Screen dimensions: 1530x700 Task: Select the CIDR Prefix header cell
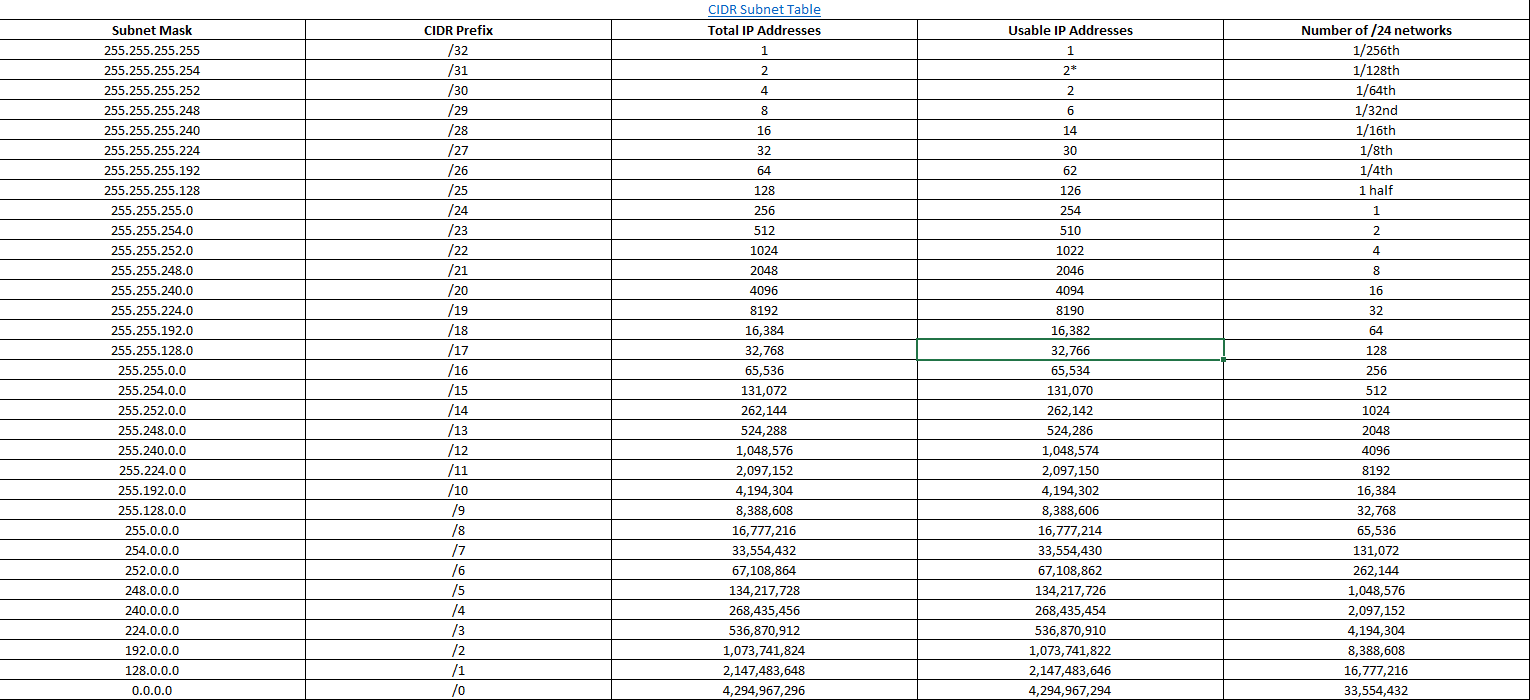[458, 30]
